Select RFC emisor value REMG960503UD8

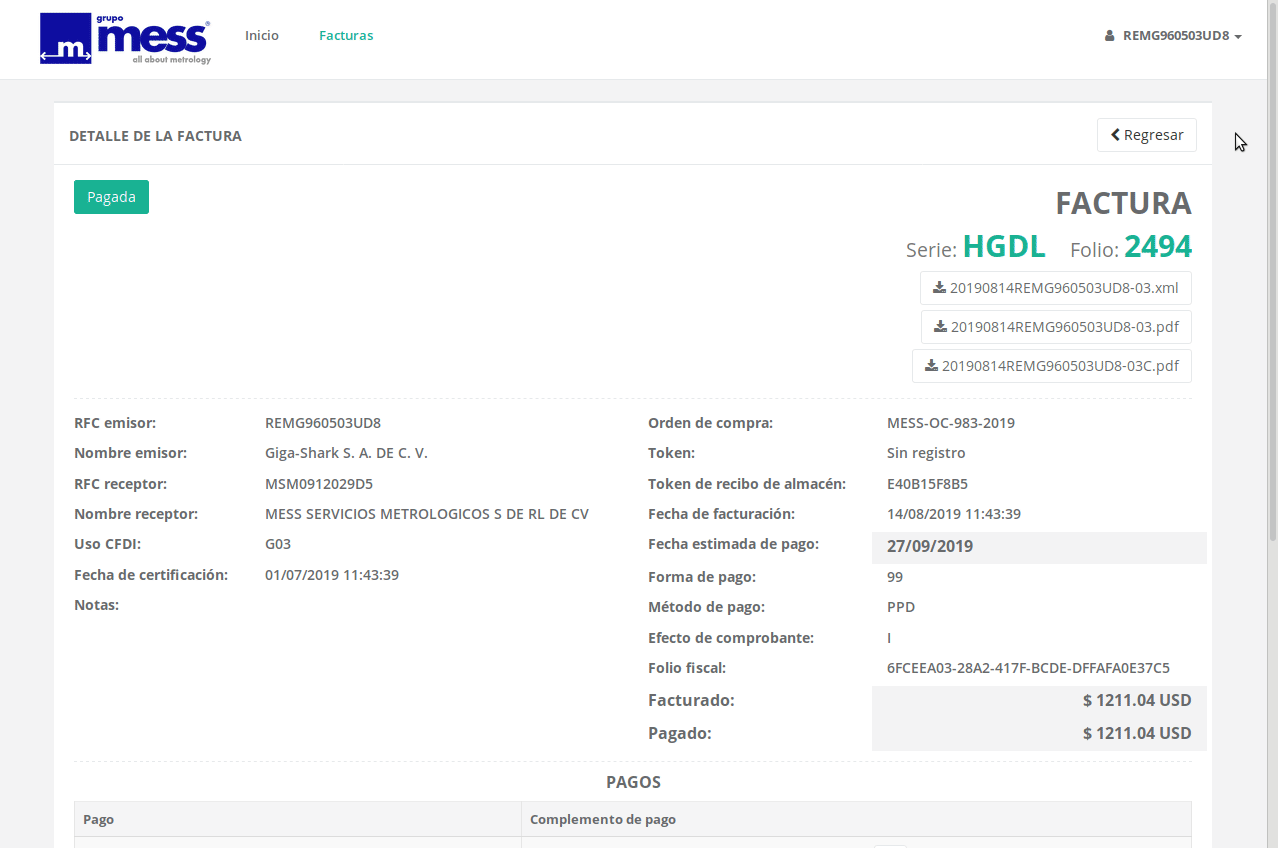point(323,423)
